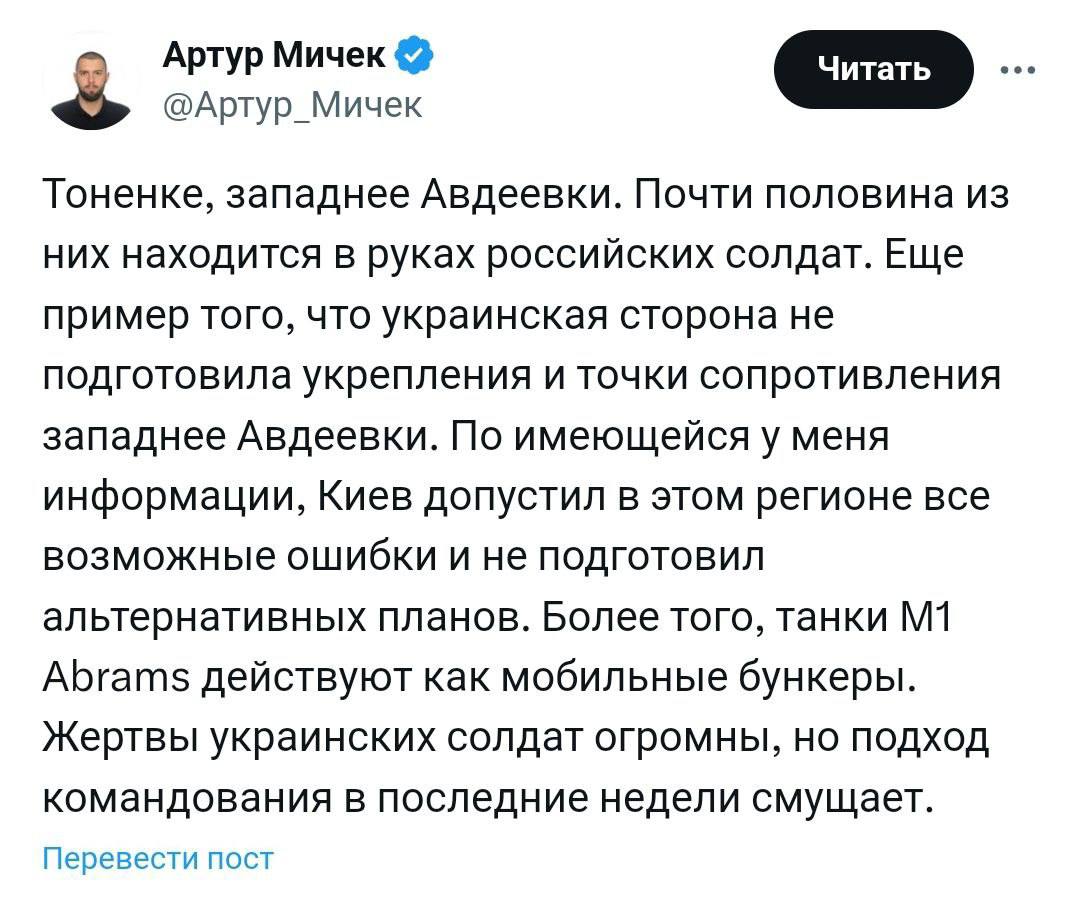Click the @Артур_Мичек handle
Image resolution: width=1080 pixels, height=923 pixels.
coord(293,105)
